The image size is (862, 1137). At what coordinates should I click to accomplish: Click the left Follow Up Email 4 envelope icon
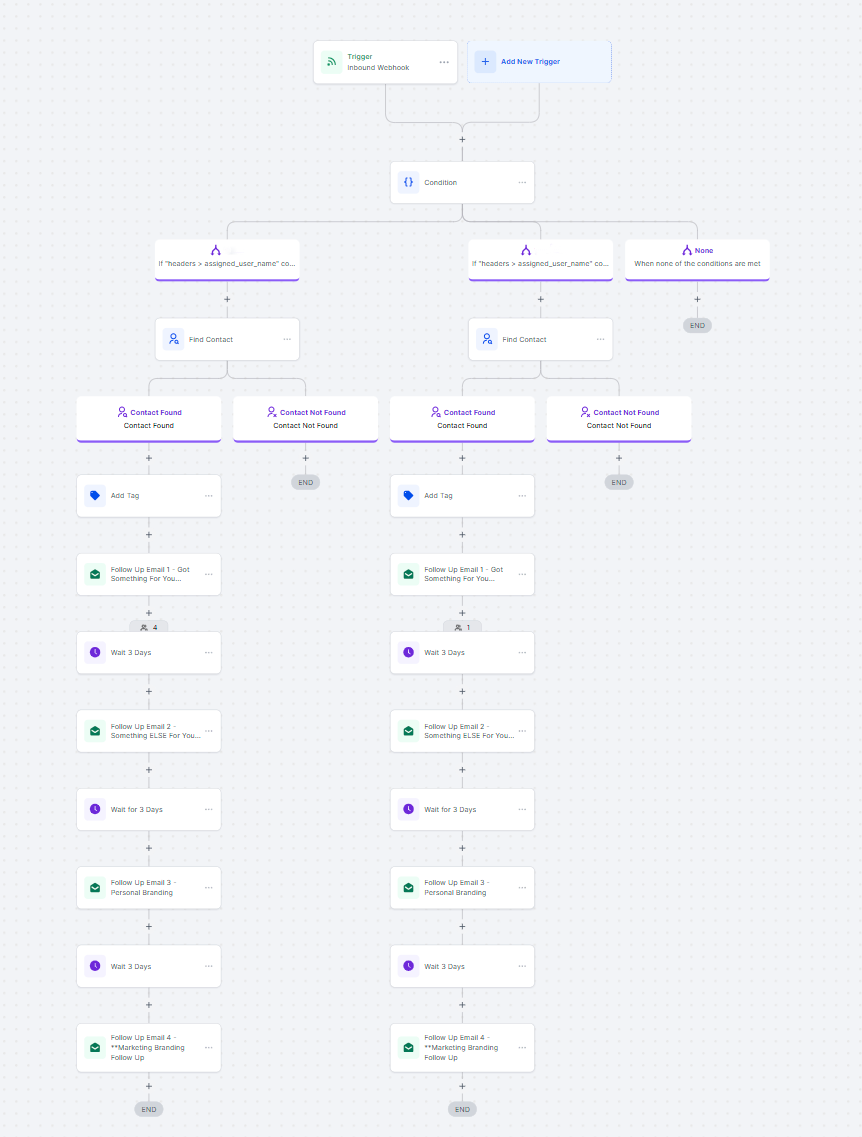(x=95, y=1047)
